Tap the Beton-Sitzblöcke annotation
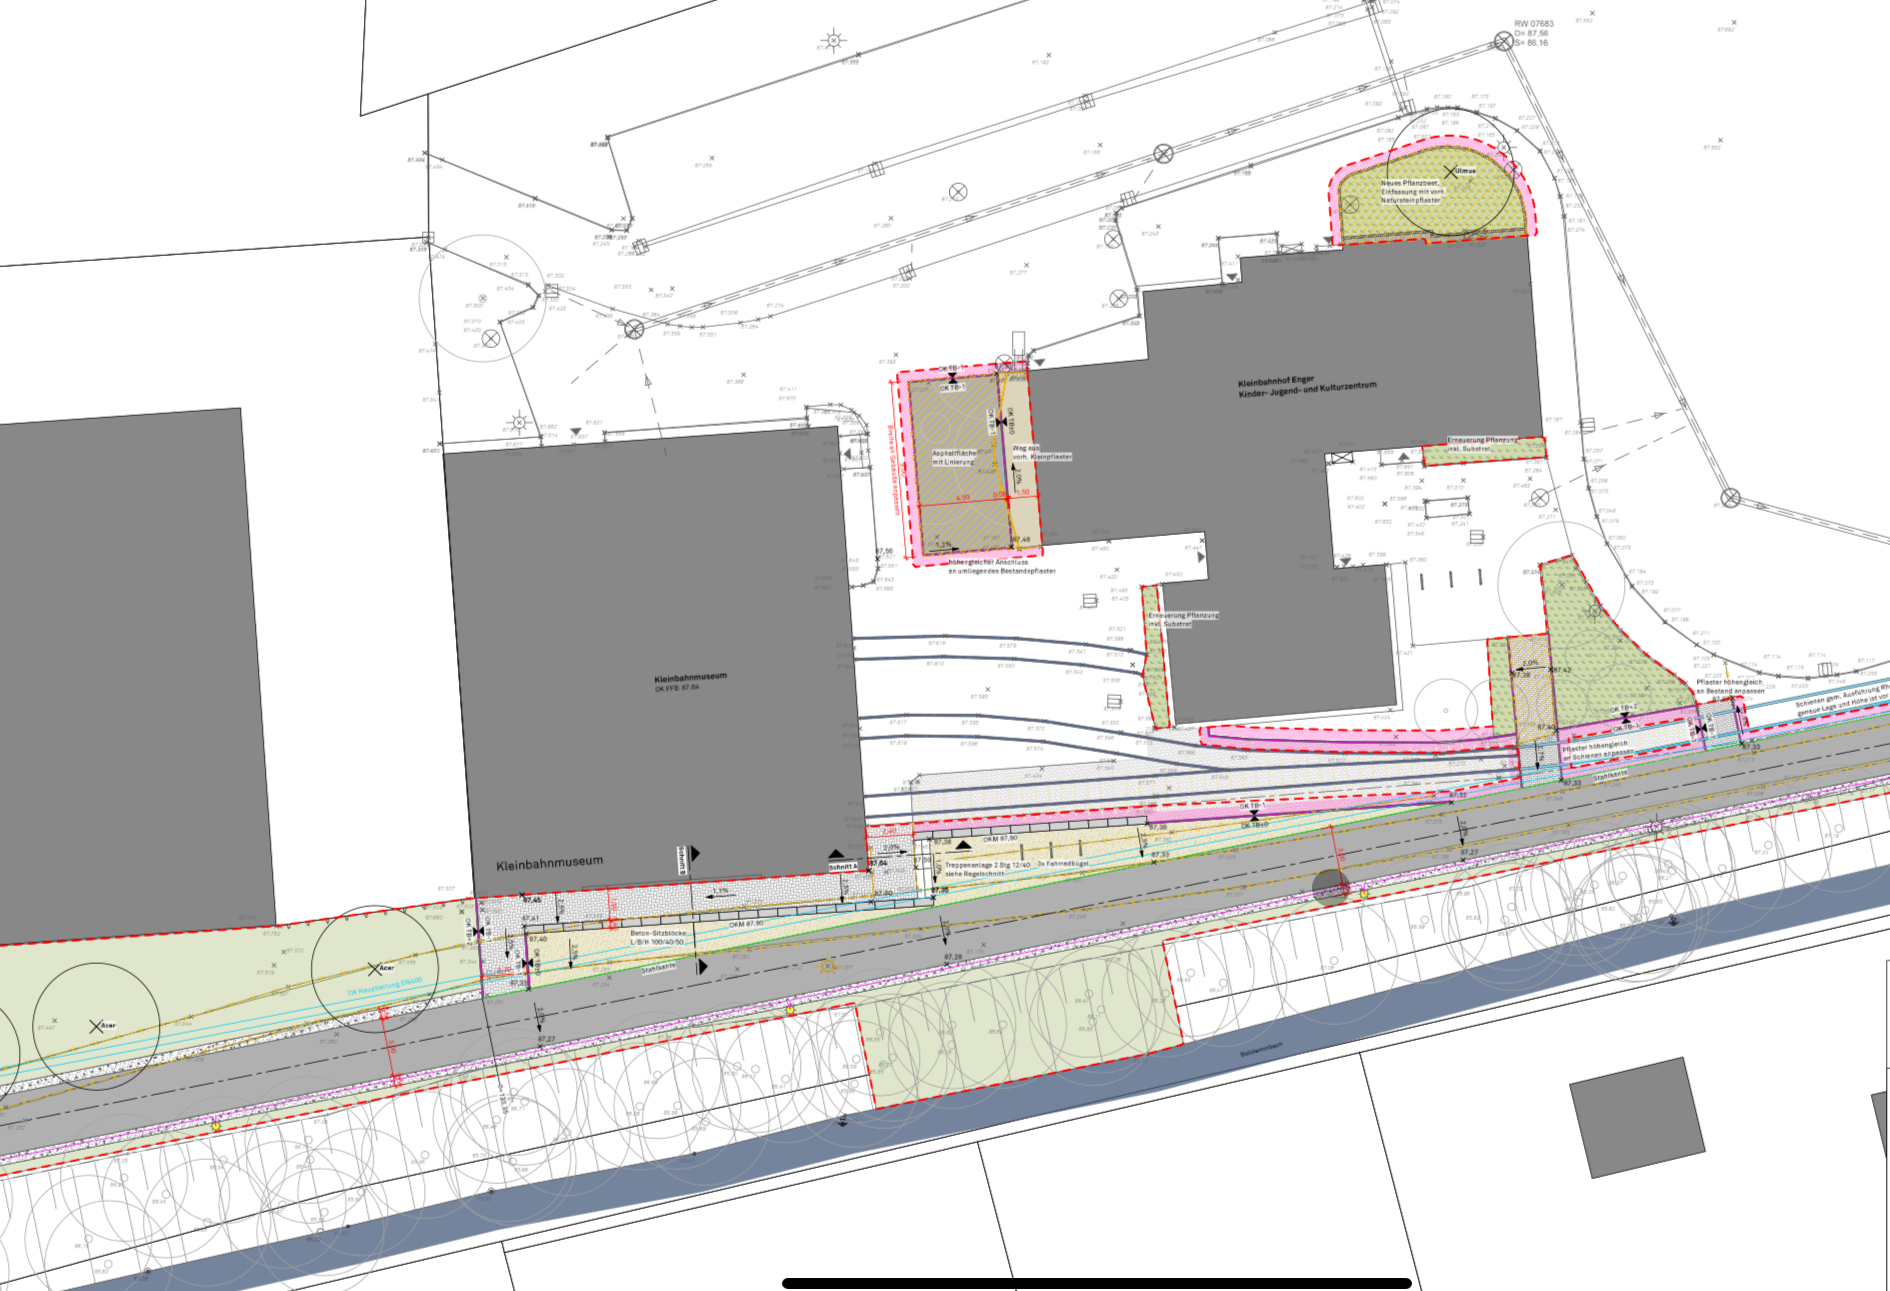 [657, 937]
